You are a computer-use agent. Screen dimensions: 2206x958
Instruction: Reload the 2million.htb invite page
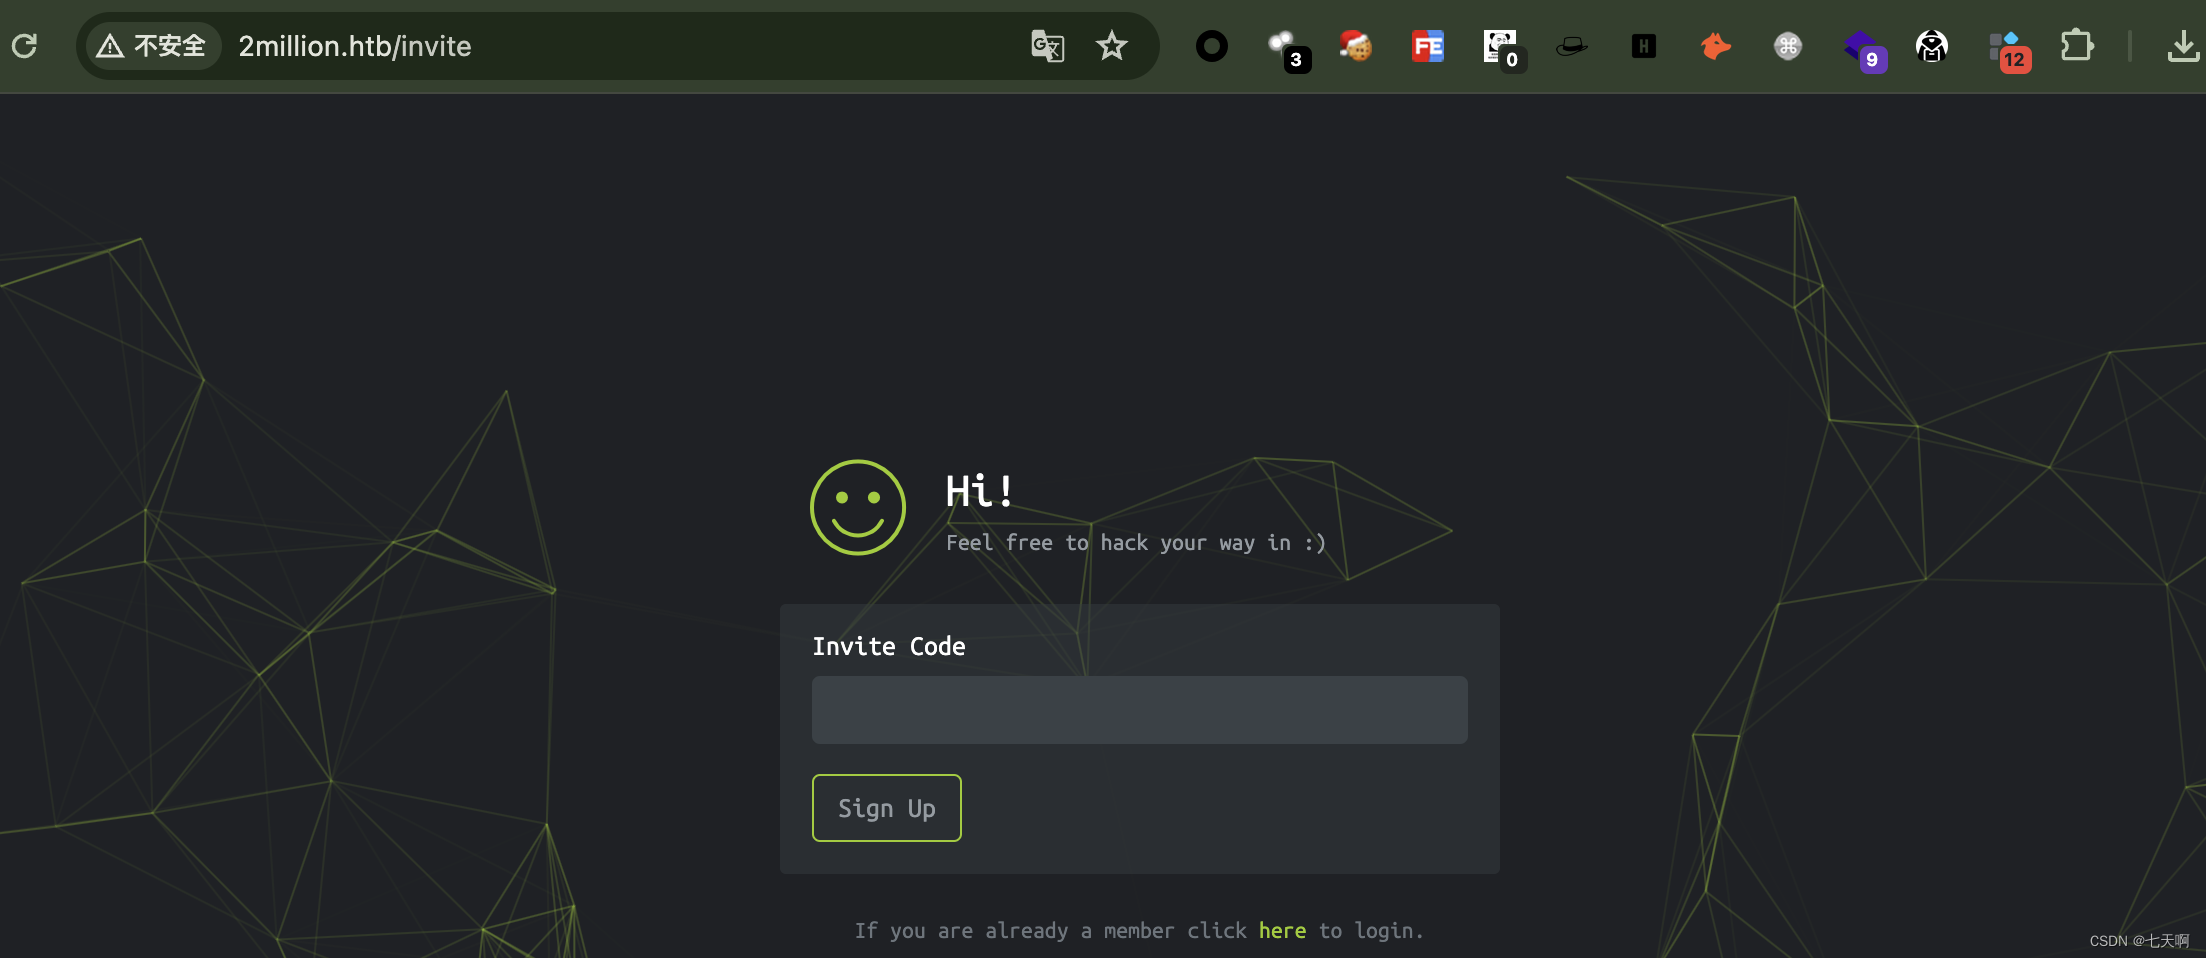(x=24, y=45)
